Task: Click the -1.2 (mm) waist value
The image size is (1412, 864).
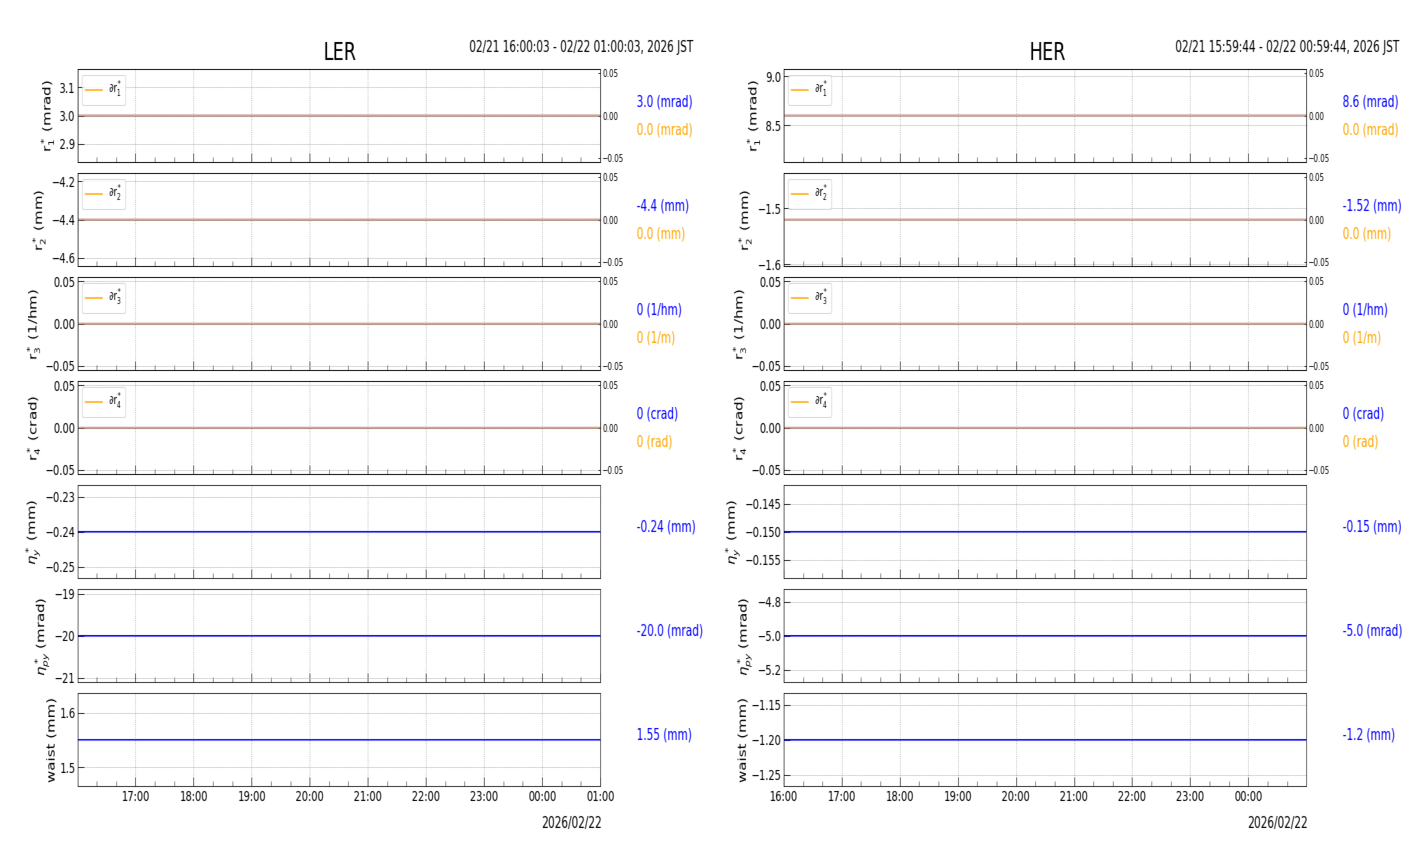Action: [x=1368, y=735]
